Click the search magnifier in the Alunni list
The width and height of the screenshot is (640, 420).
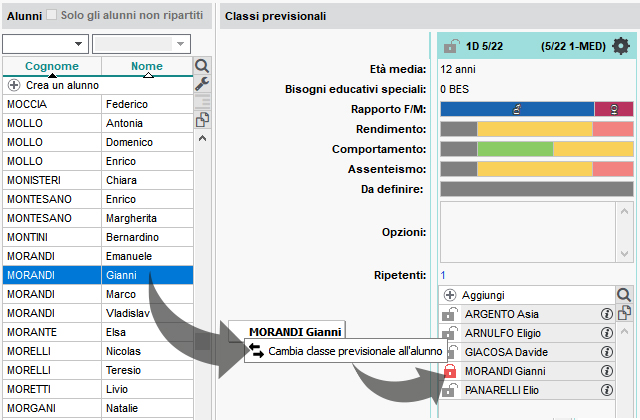(202, 66)
